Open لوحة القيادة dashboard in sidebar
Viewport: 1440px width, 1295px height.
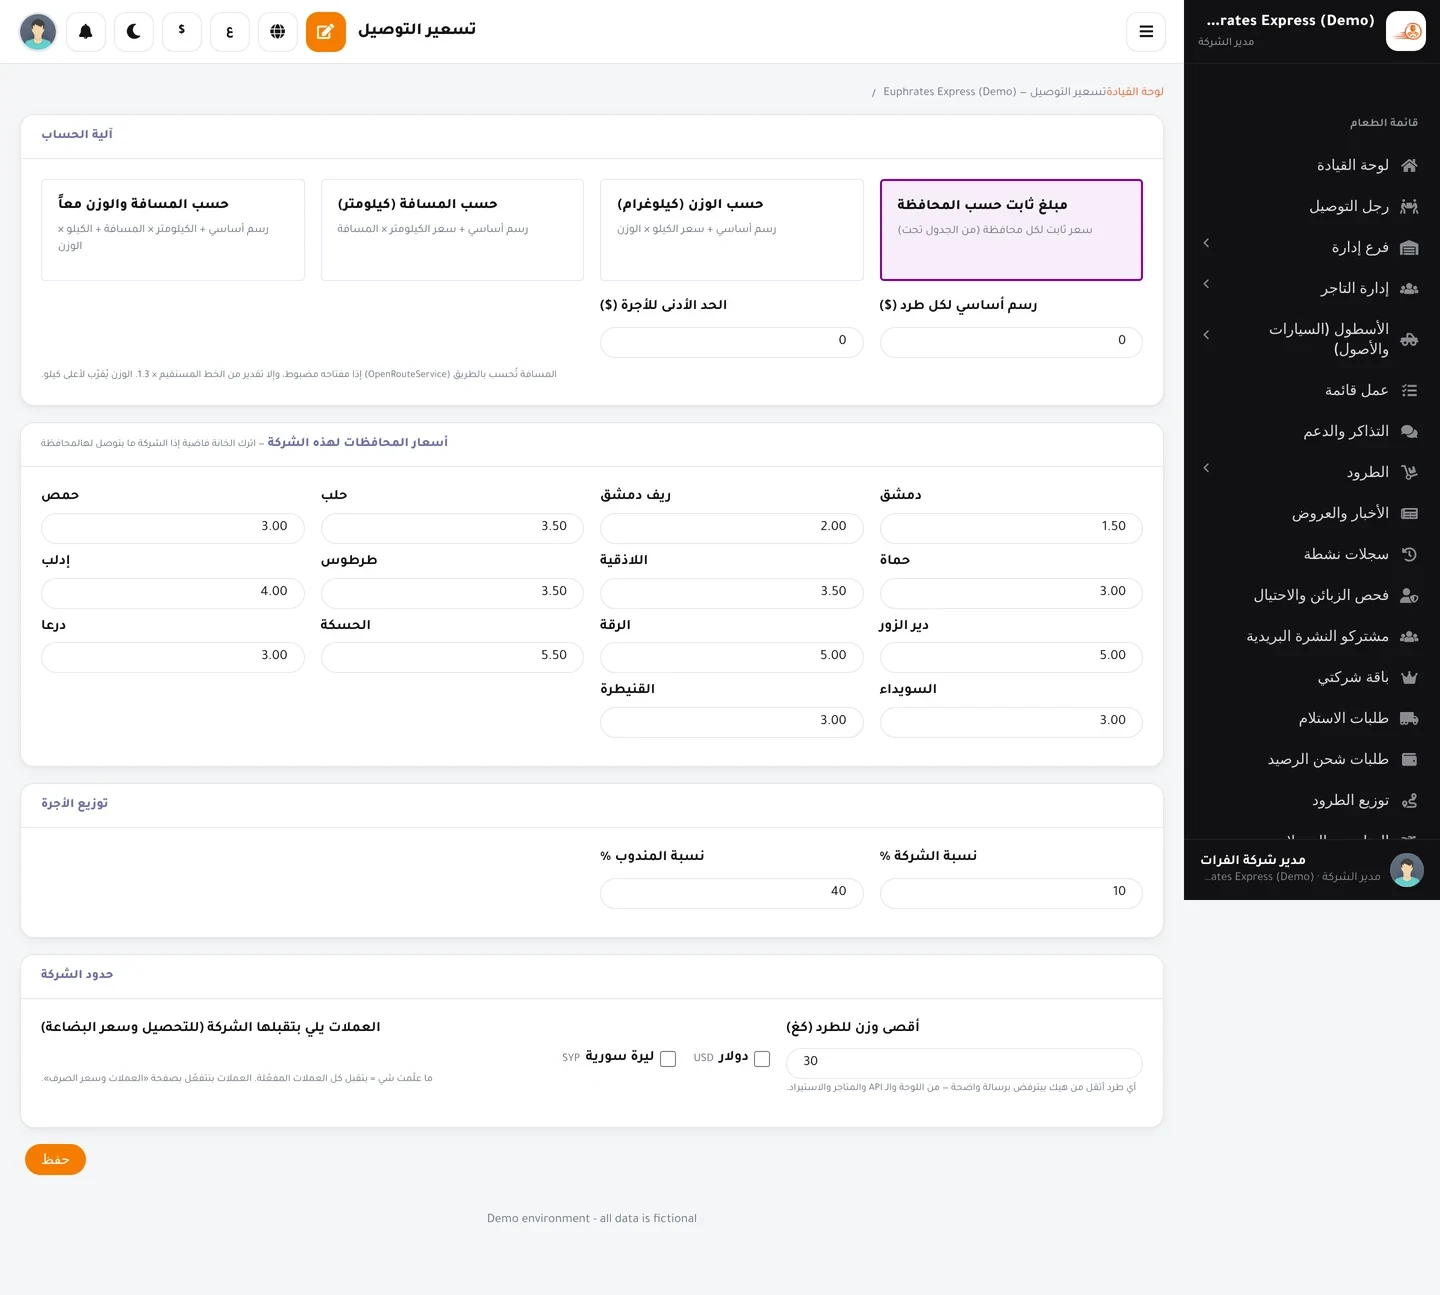coord(1311,165)
